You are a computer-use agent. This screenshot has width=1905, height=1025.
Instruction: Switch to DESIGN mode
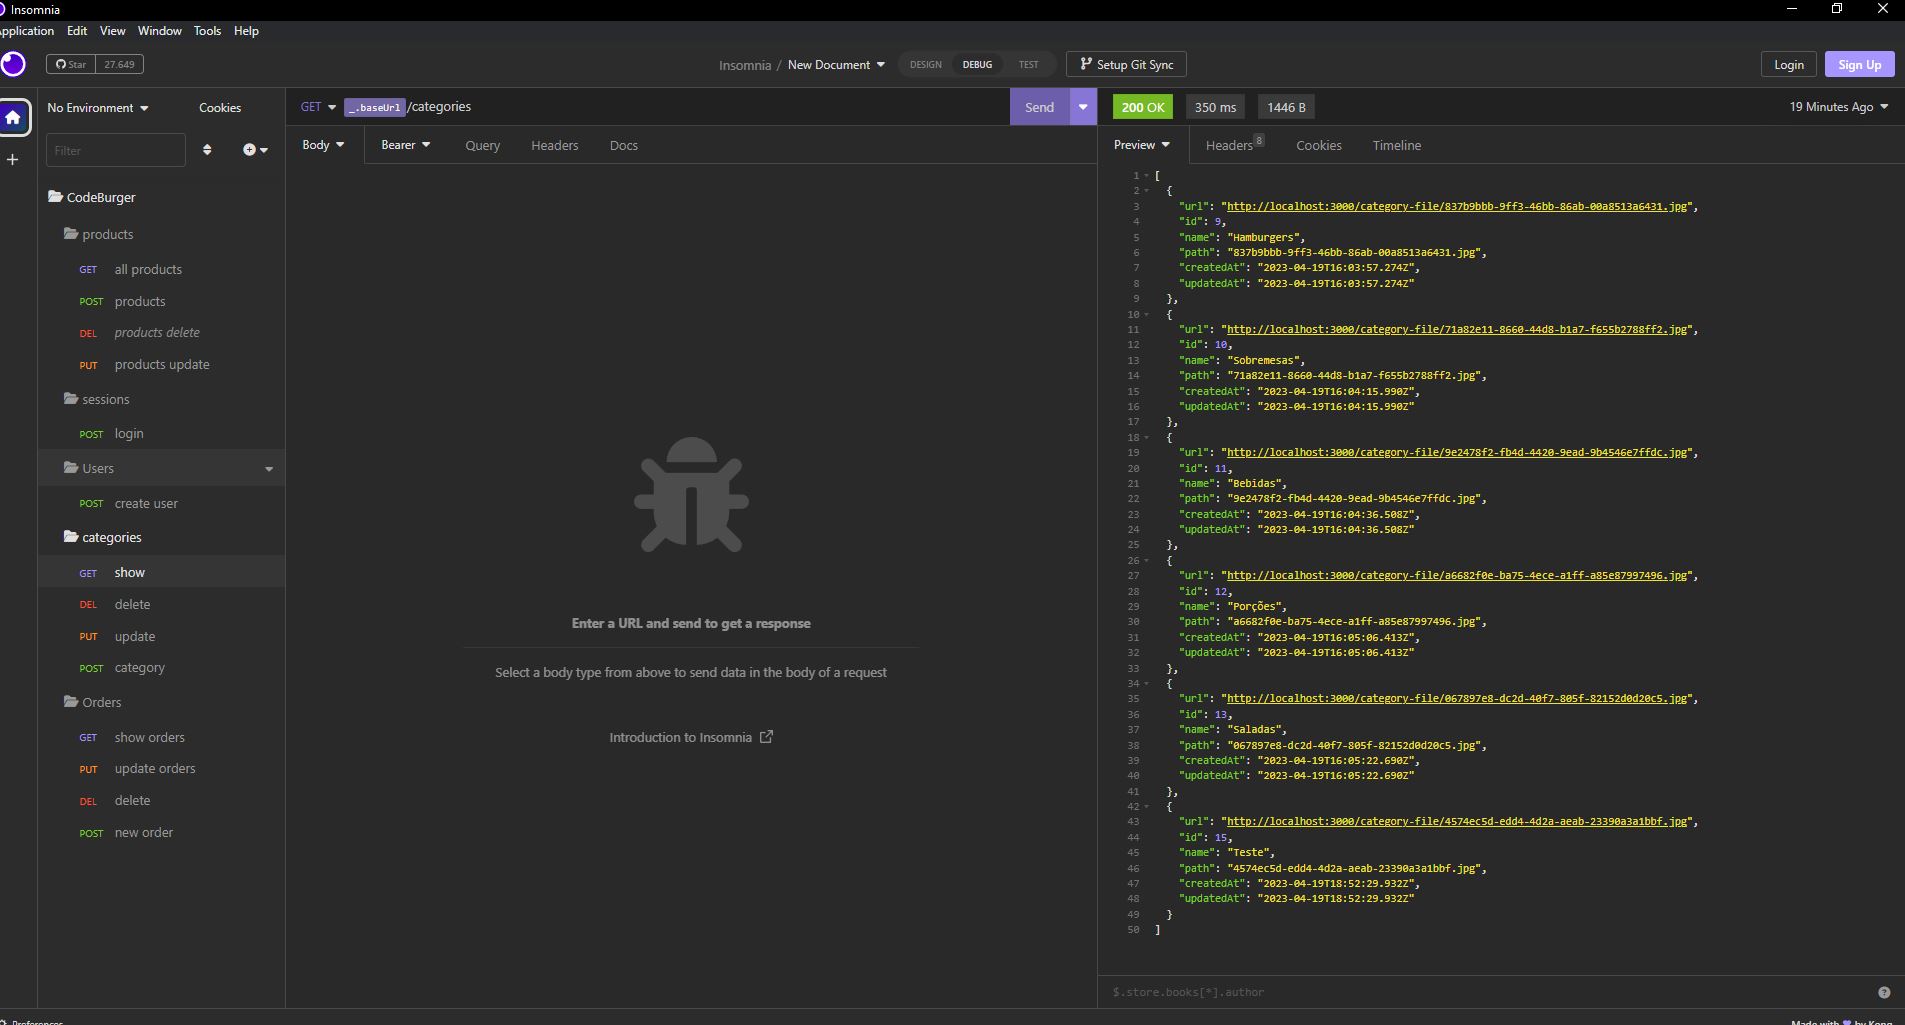click(x=925, y=65)
